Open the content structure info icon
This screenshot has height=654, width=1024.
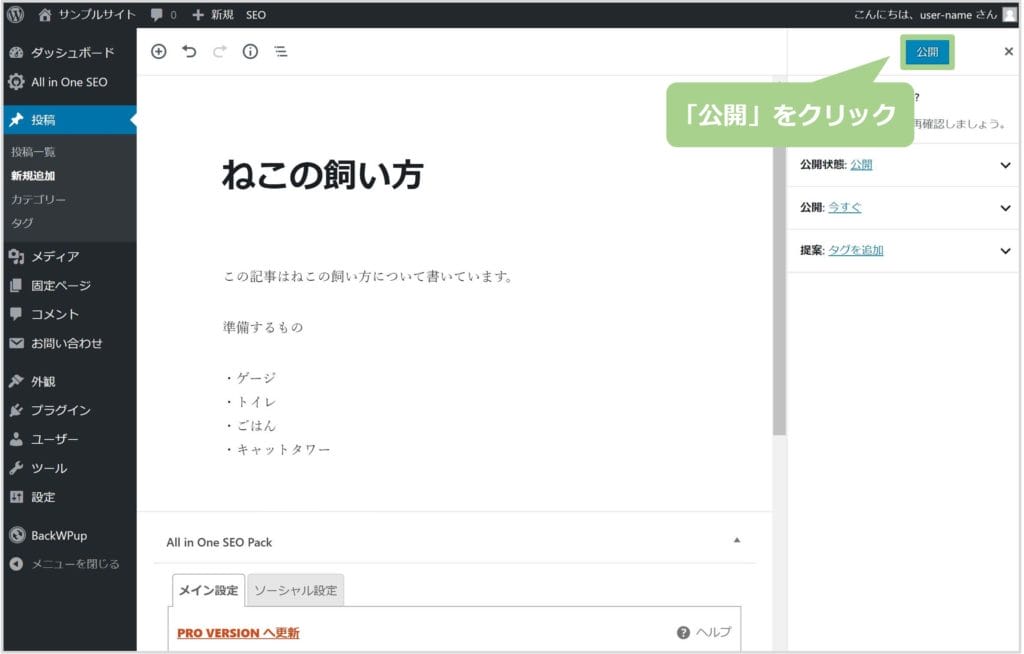(250, 52)
